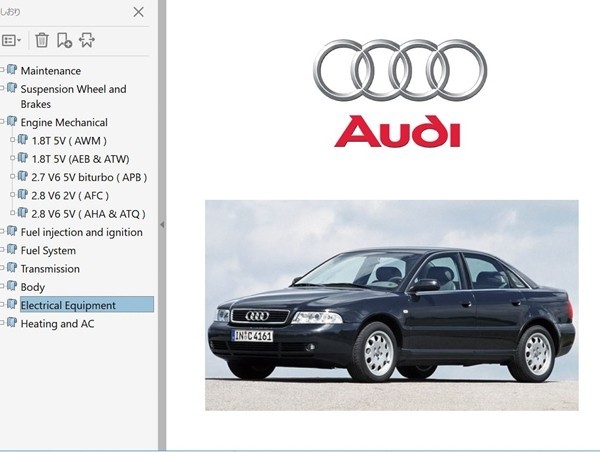Go to 1.8T 5V (AWM) bookmark
The image size is (600, 452).
pyautogui.click(x=68, y=141)
